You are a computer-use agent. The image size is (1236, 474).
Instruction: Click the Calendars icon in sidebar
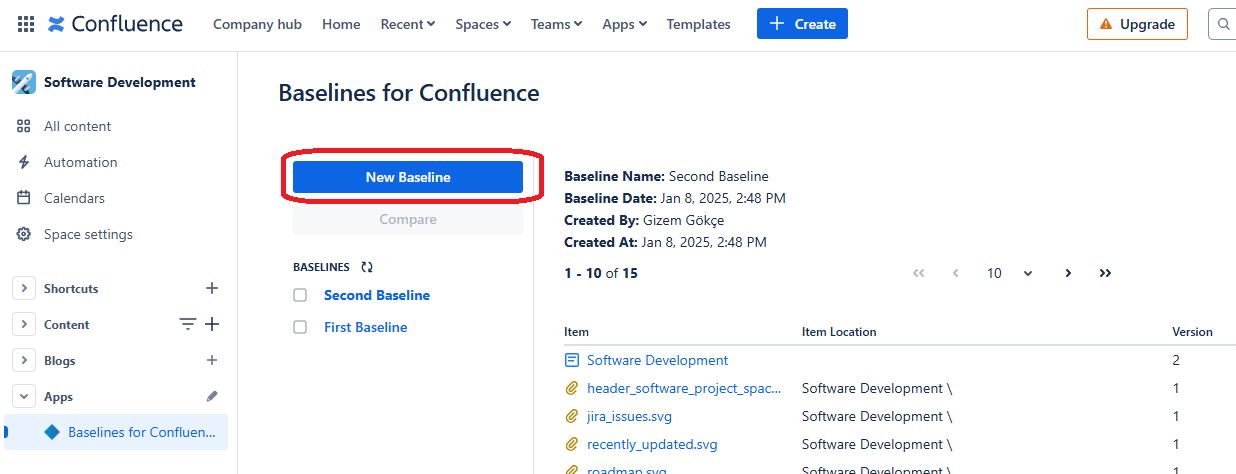click(24, 198)
